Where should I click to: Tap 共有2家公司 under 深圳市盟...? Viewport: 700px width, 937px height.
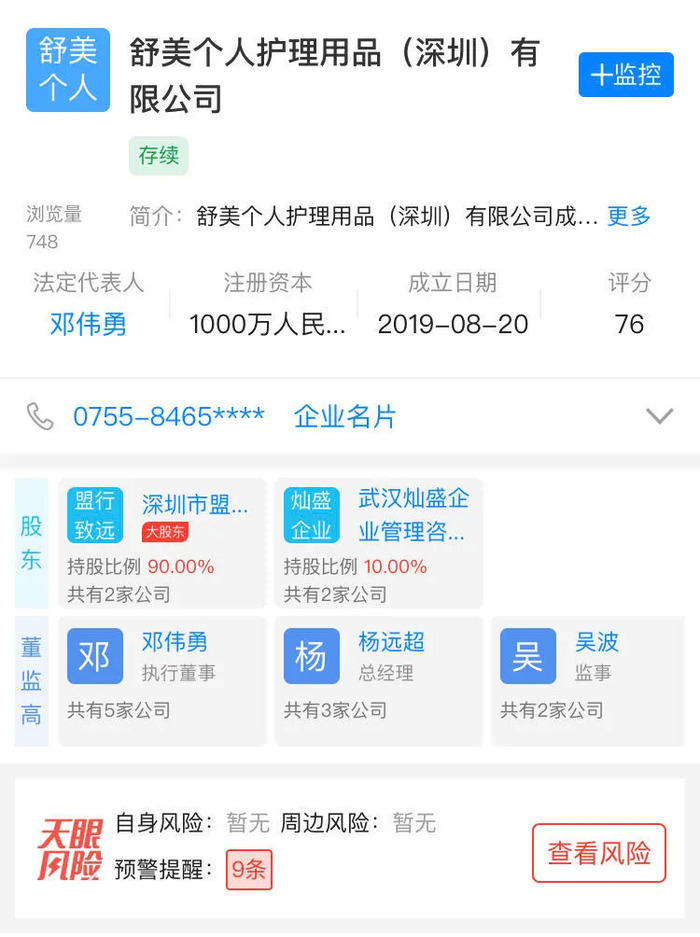119,595
